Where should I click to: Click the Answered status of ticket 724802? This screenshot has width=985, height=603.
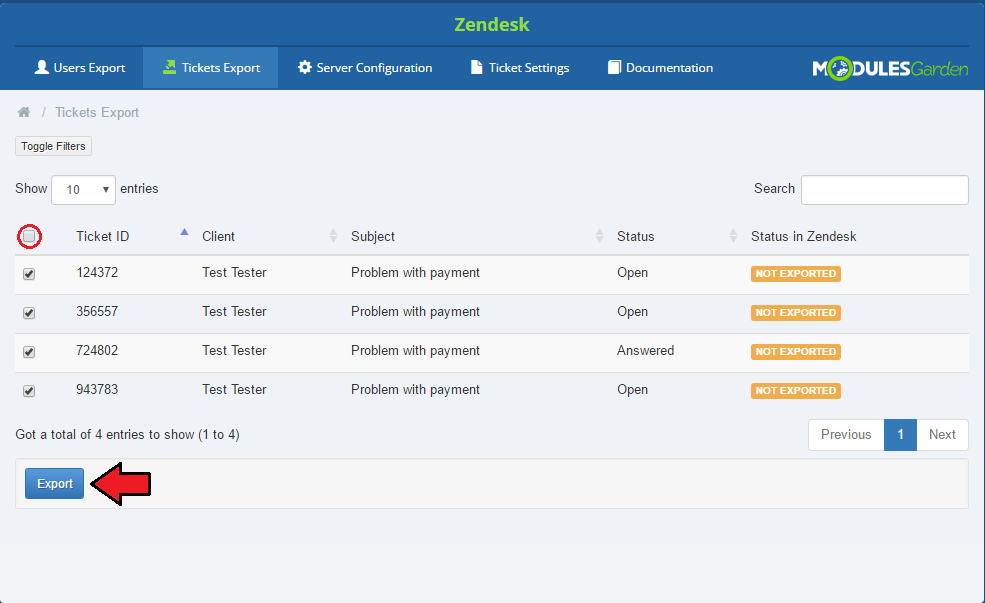[645, 350]
